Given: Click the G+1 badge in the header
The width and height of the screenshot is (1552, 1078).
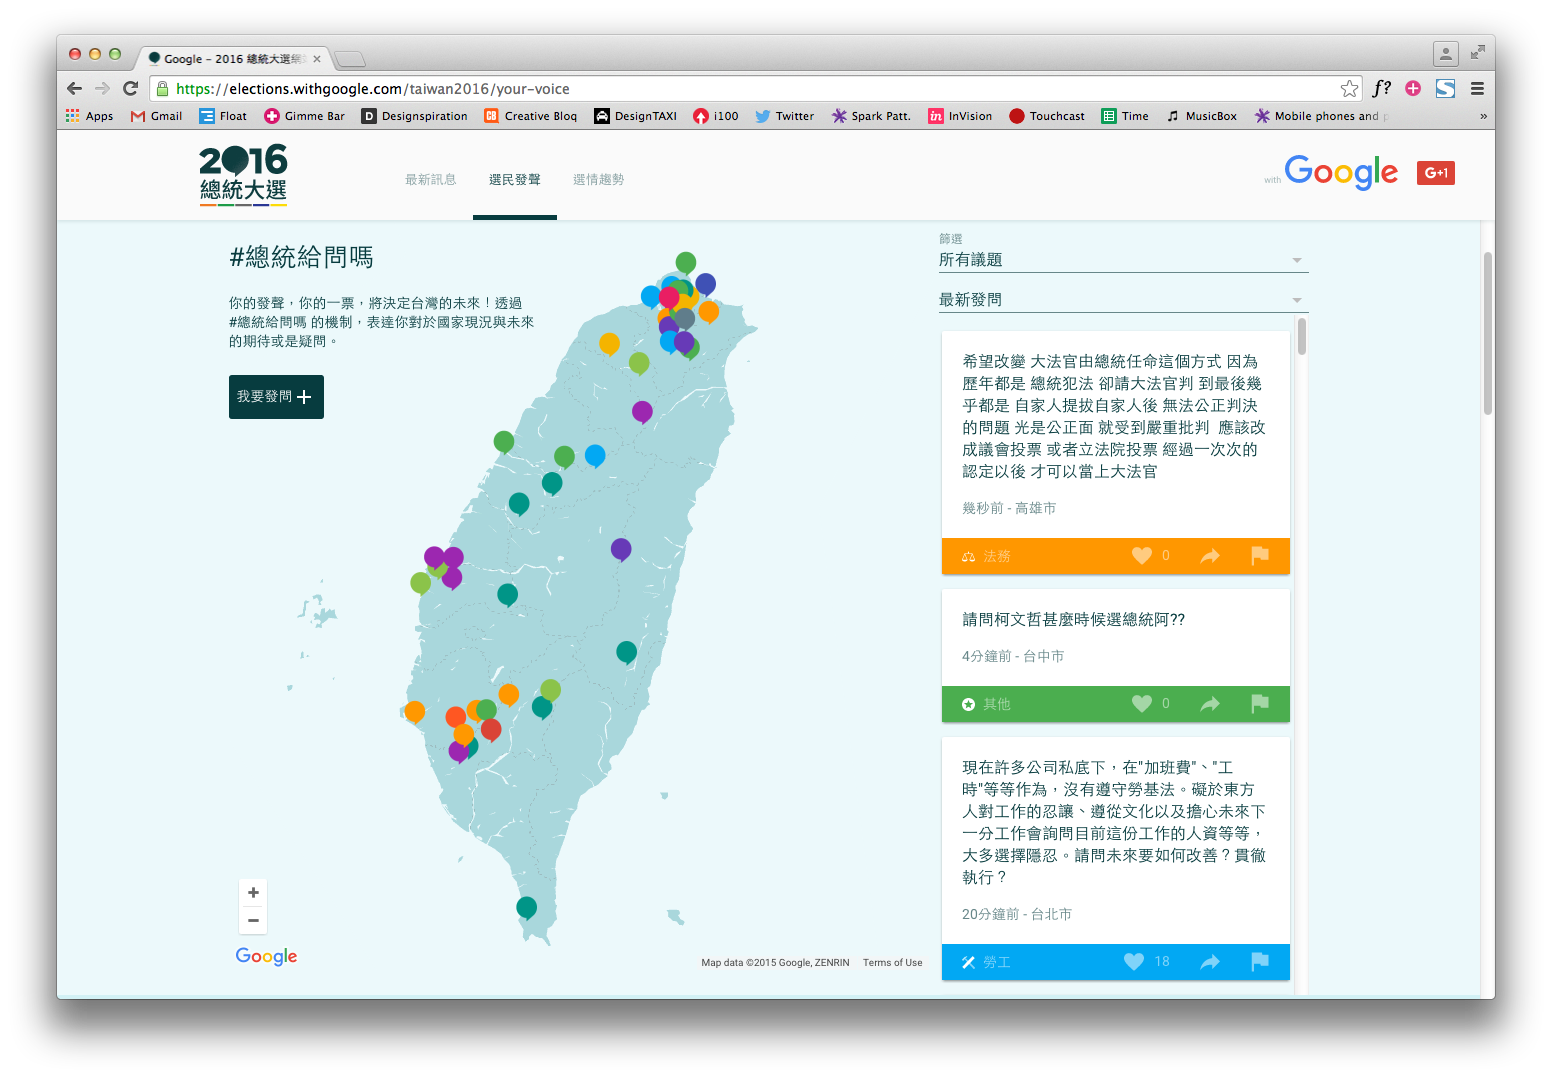Looking at the screenshot, I should coord(1436,172).
